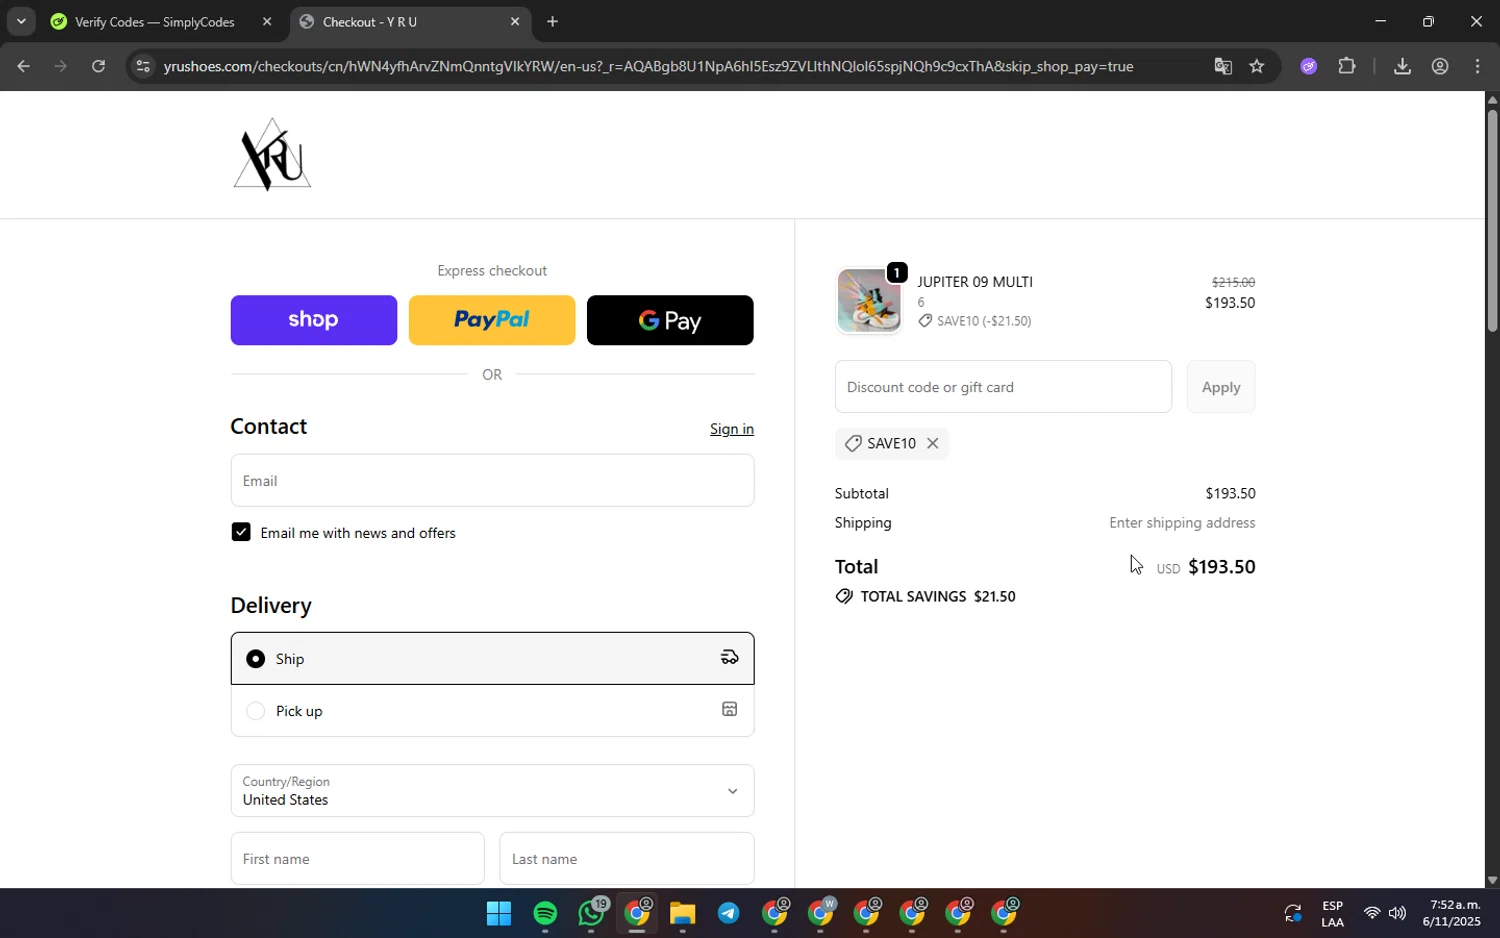
Task: Click the Pick up store icon
Action: 730,709
